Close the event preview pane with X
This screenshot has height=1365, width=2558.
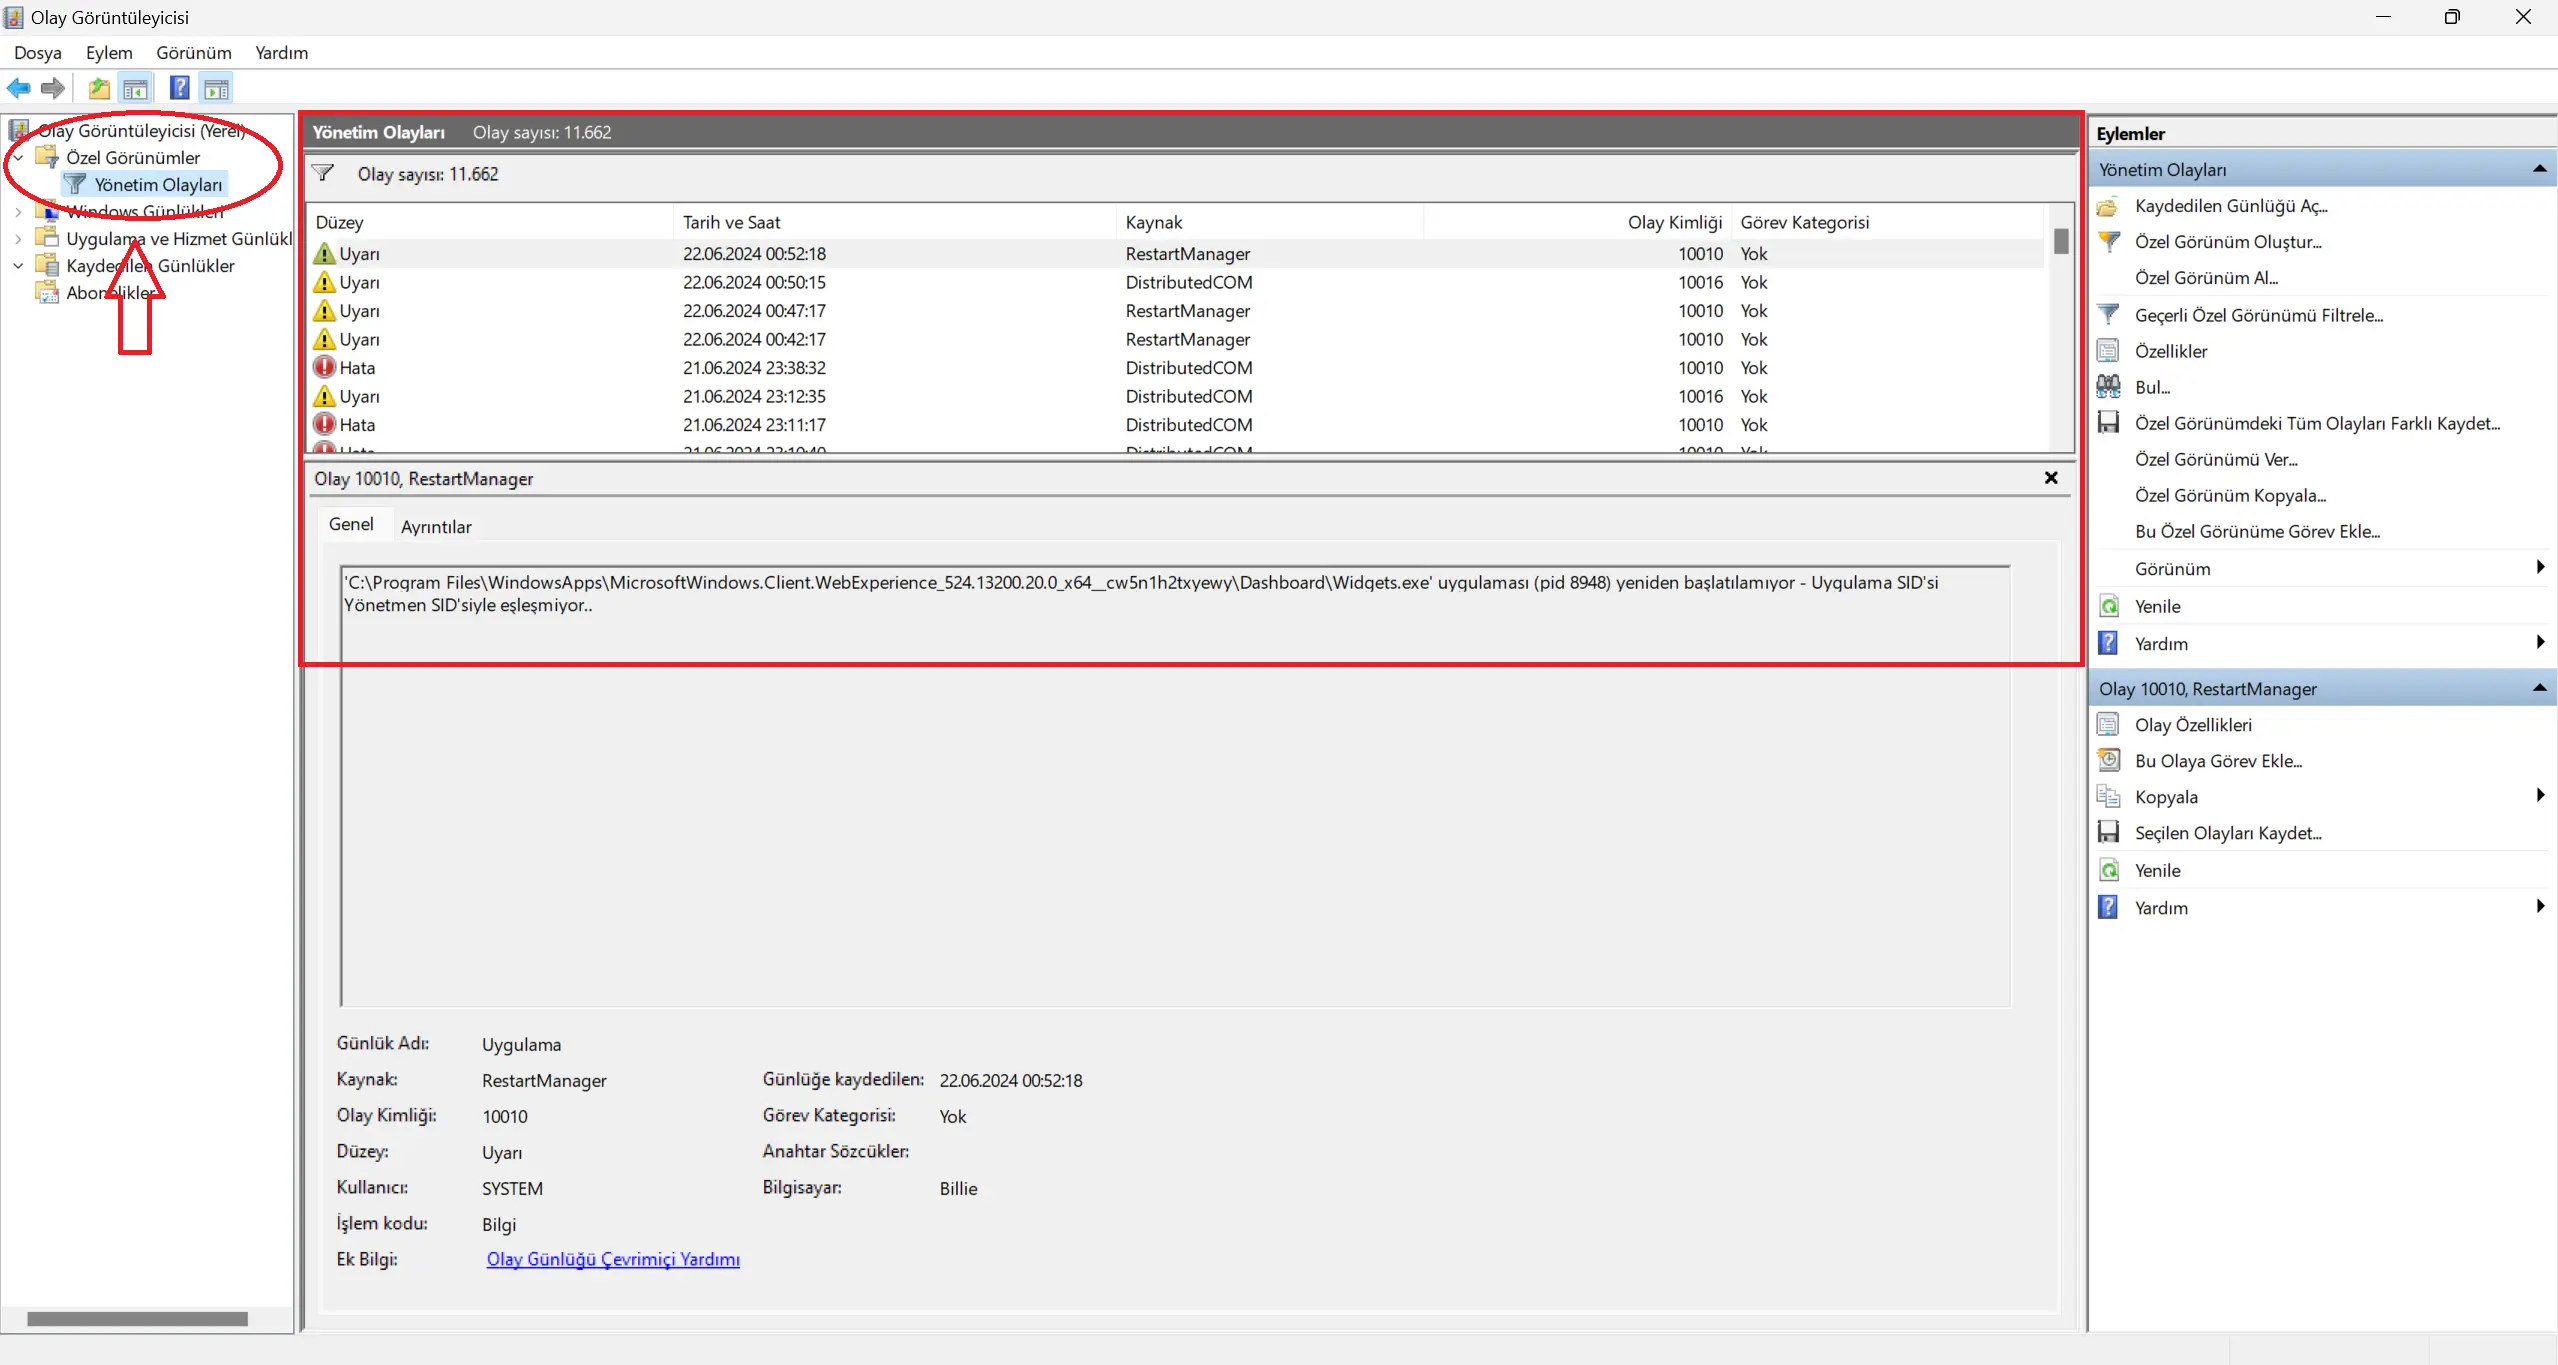pos(2051,478)
